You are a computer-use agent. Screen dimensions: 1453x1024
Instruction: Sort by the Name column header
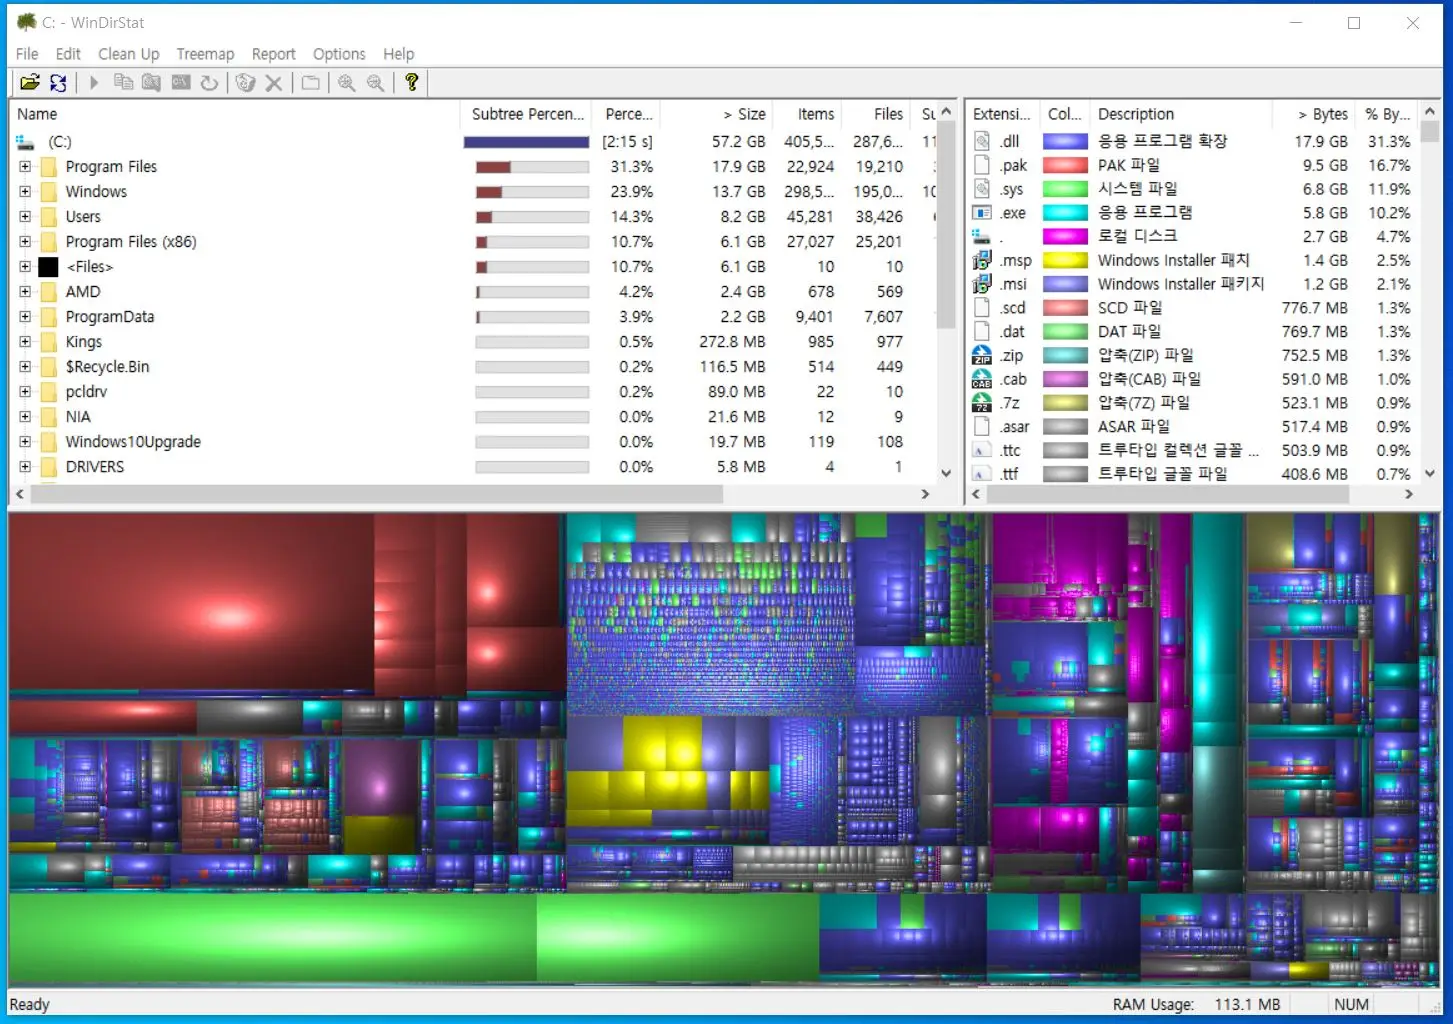tap(234, 114)
